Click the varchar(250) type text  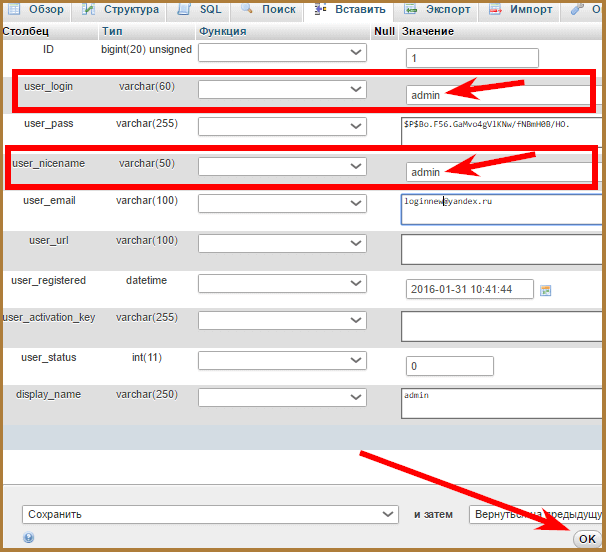(147, 394)
